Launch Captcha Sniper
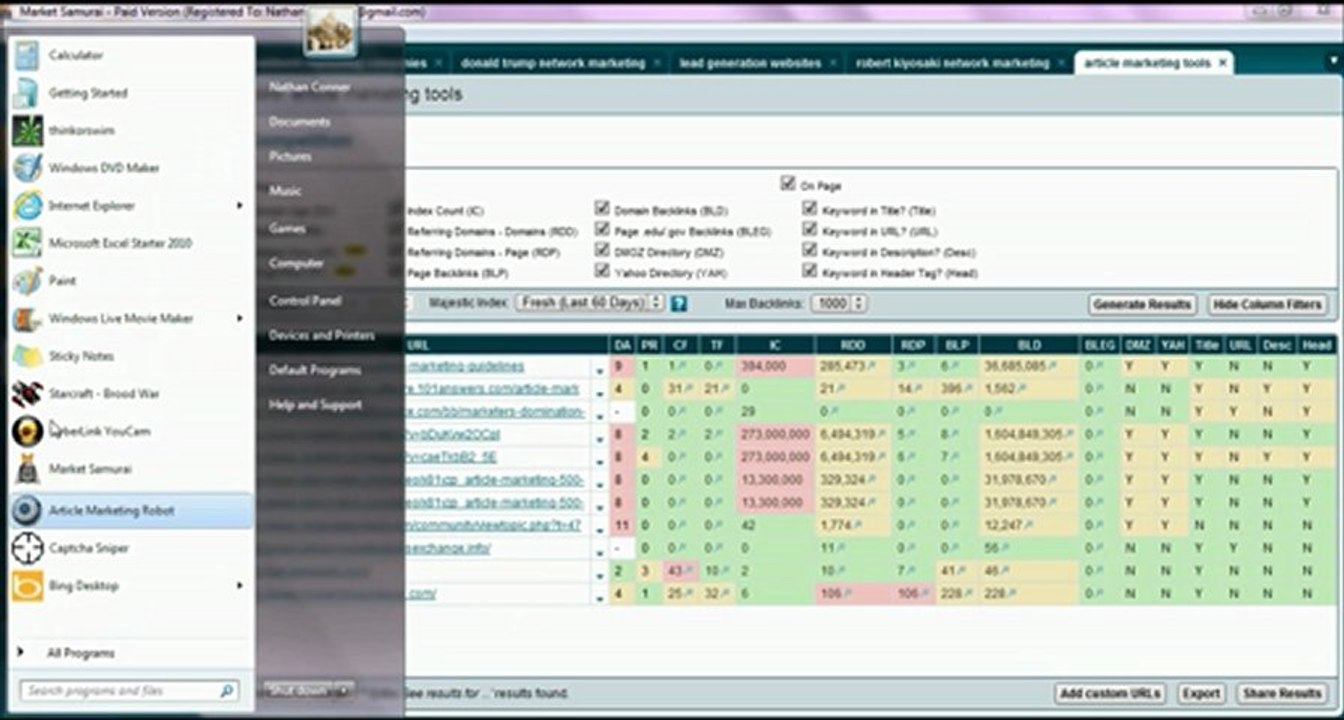Screen dimensions: 1344x720 88,548
